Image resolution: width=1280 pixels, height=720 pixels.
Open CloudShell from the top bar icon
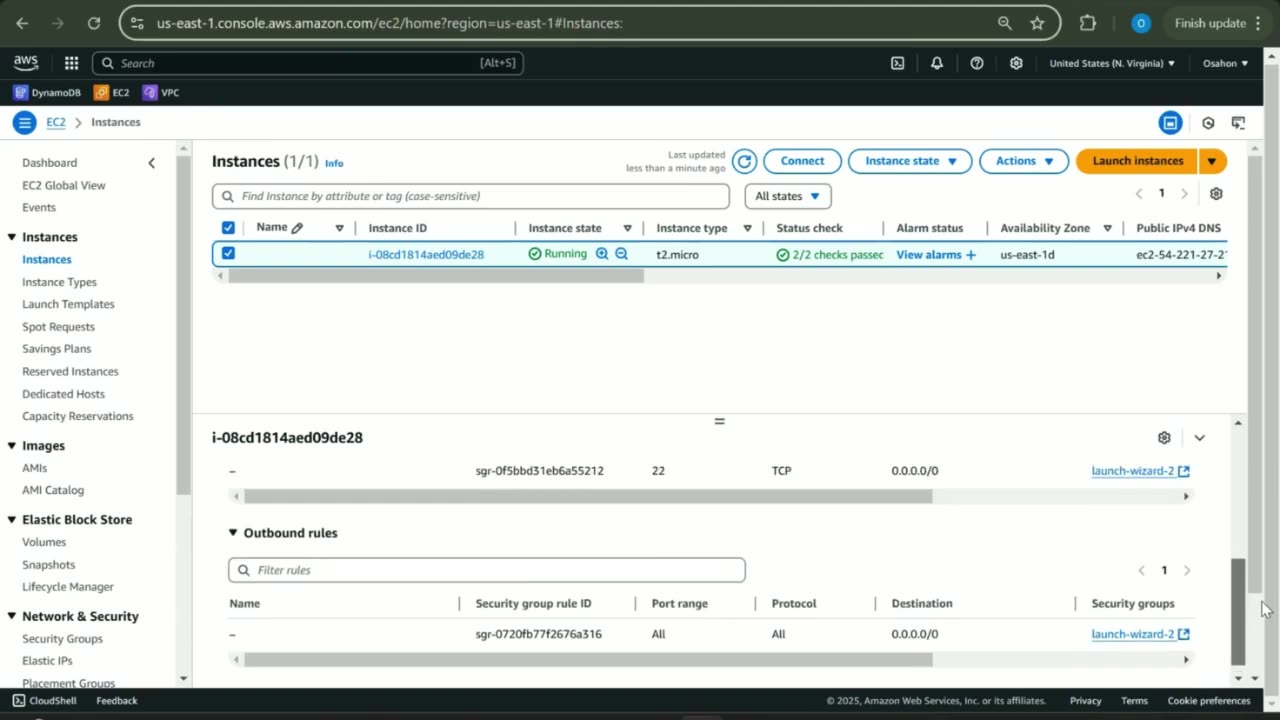pos(898,63)
